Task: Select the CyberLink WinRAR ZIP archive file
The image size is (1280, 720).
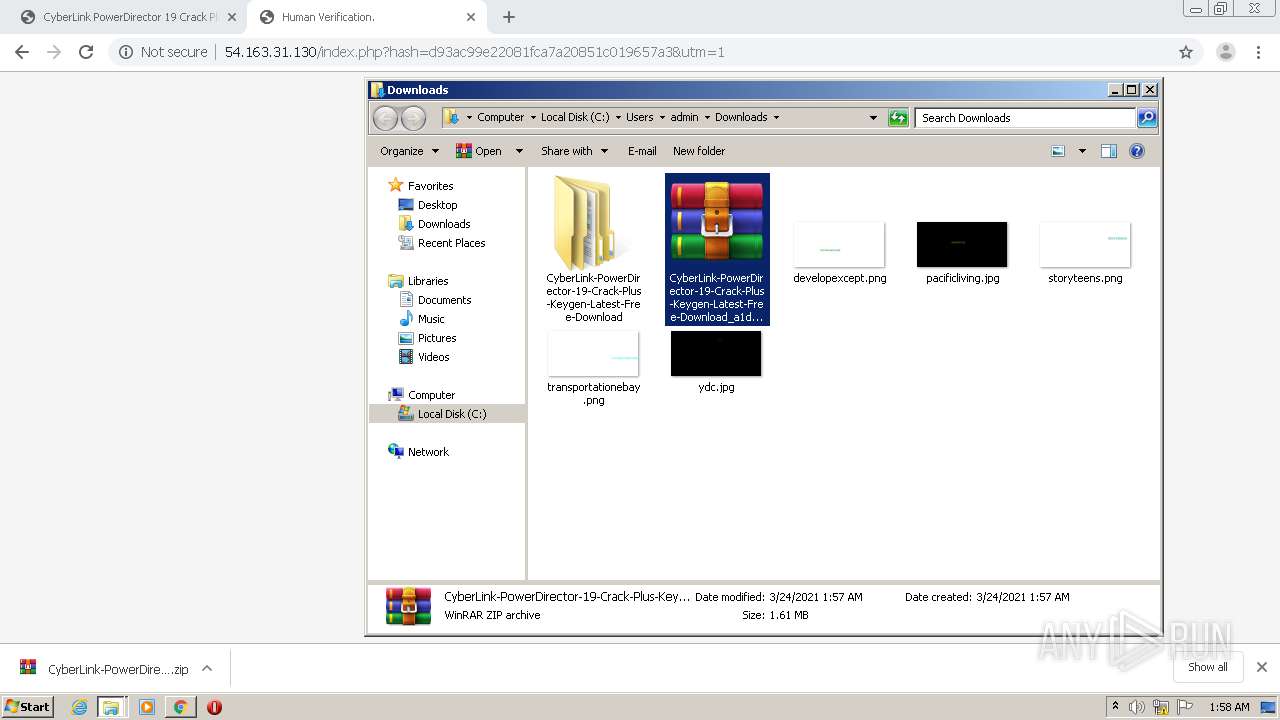Action: 717,249
